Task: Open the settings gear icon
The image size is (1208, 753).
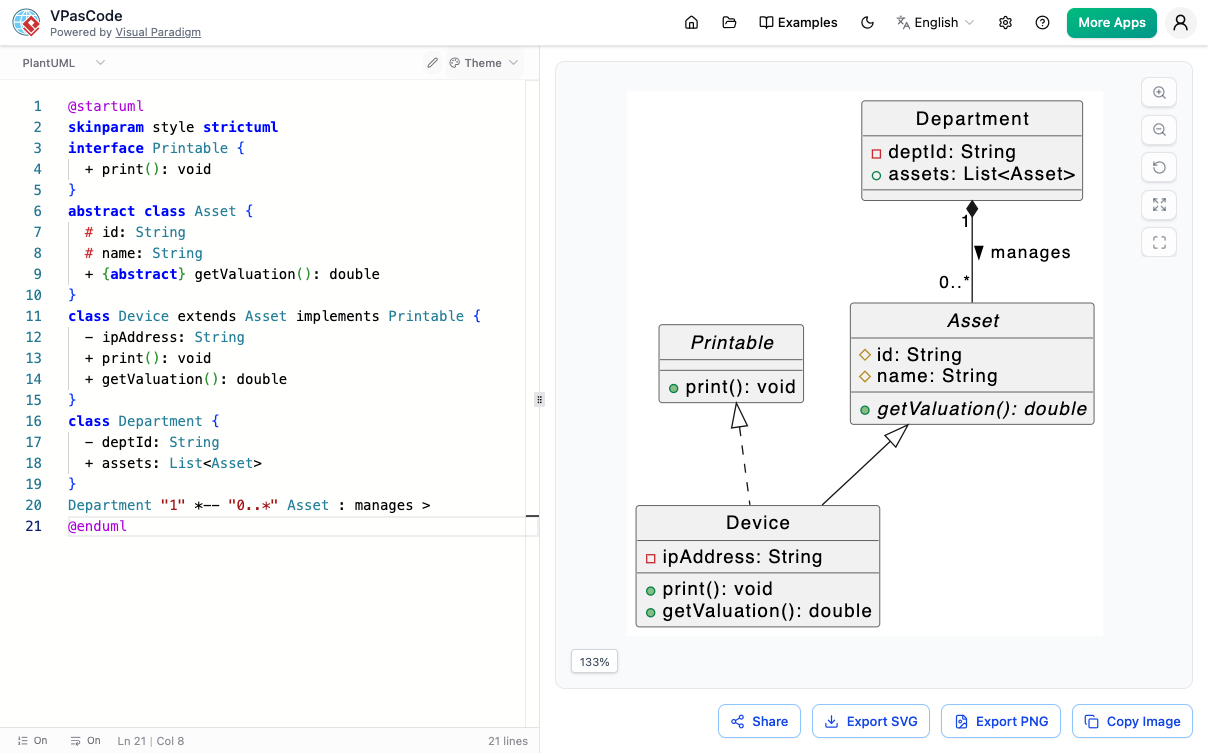Action: [1005, 22]
